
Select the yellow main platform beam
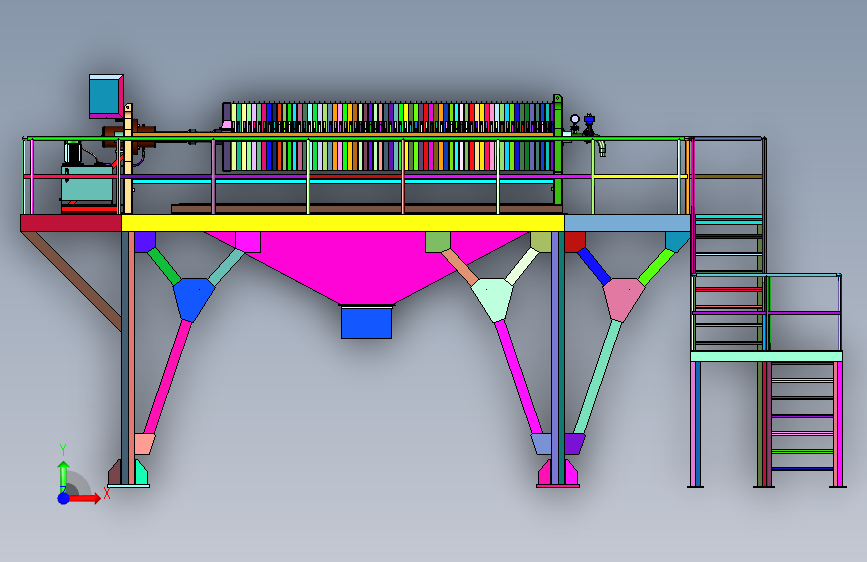(343, 223)
